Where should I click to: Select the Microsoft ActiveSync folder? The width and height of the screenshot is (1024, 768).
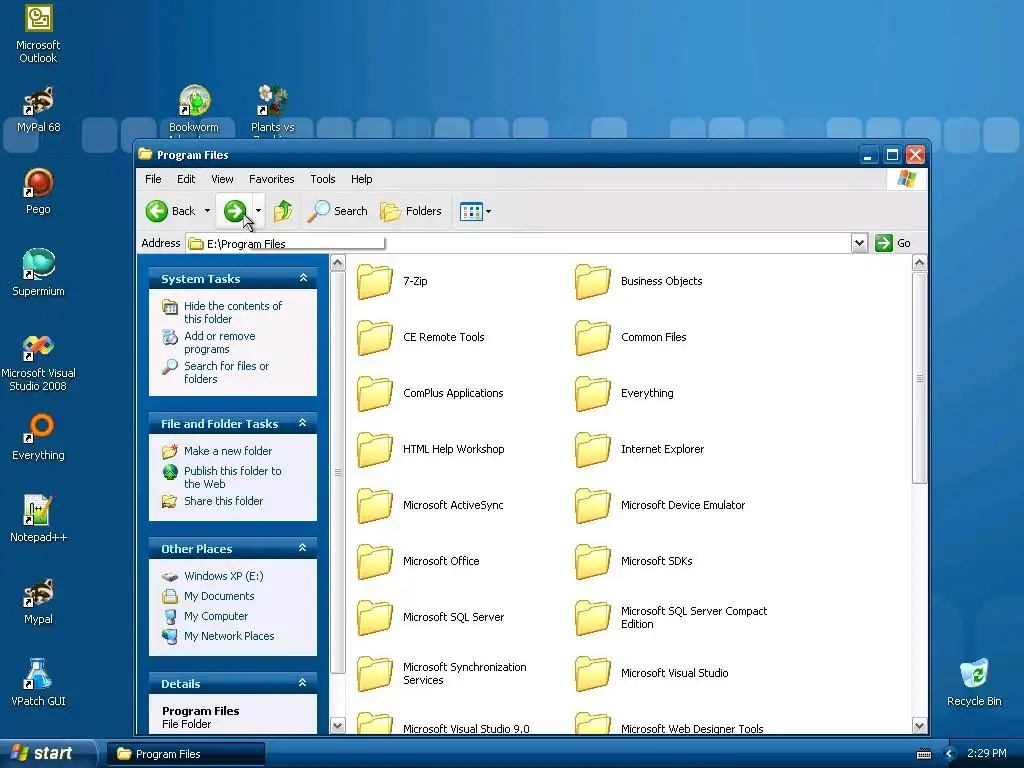430,505
